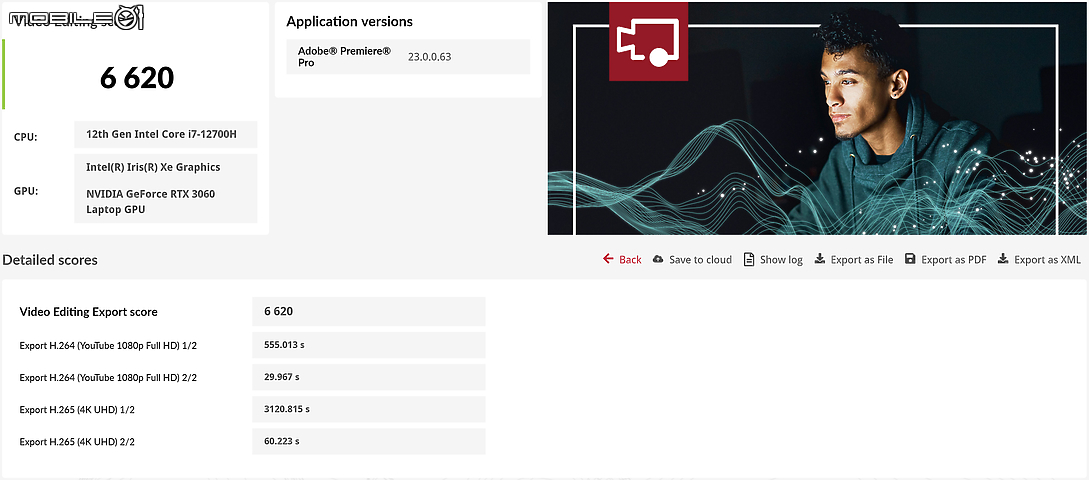
Task: Click the Export as PDF floppy icon
Action: tap(910, 259)
